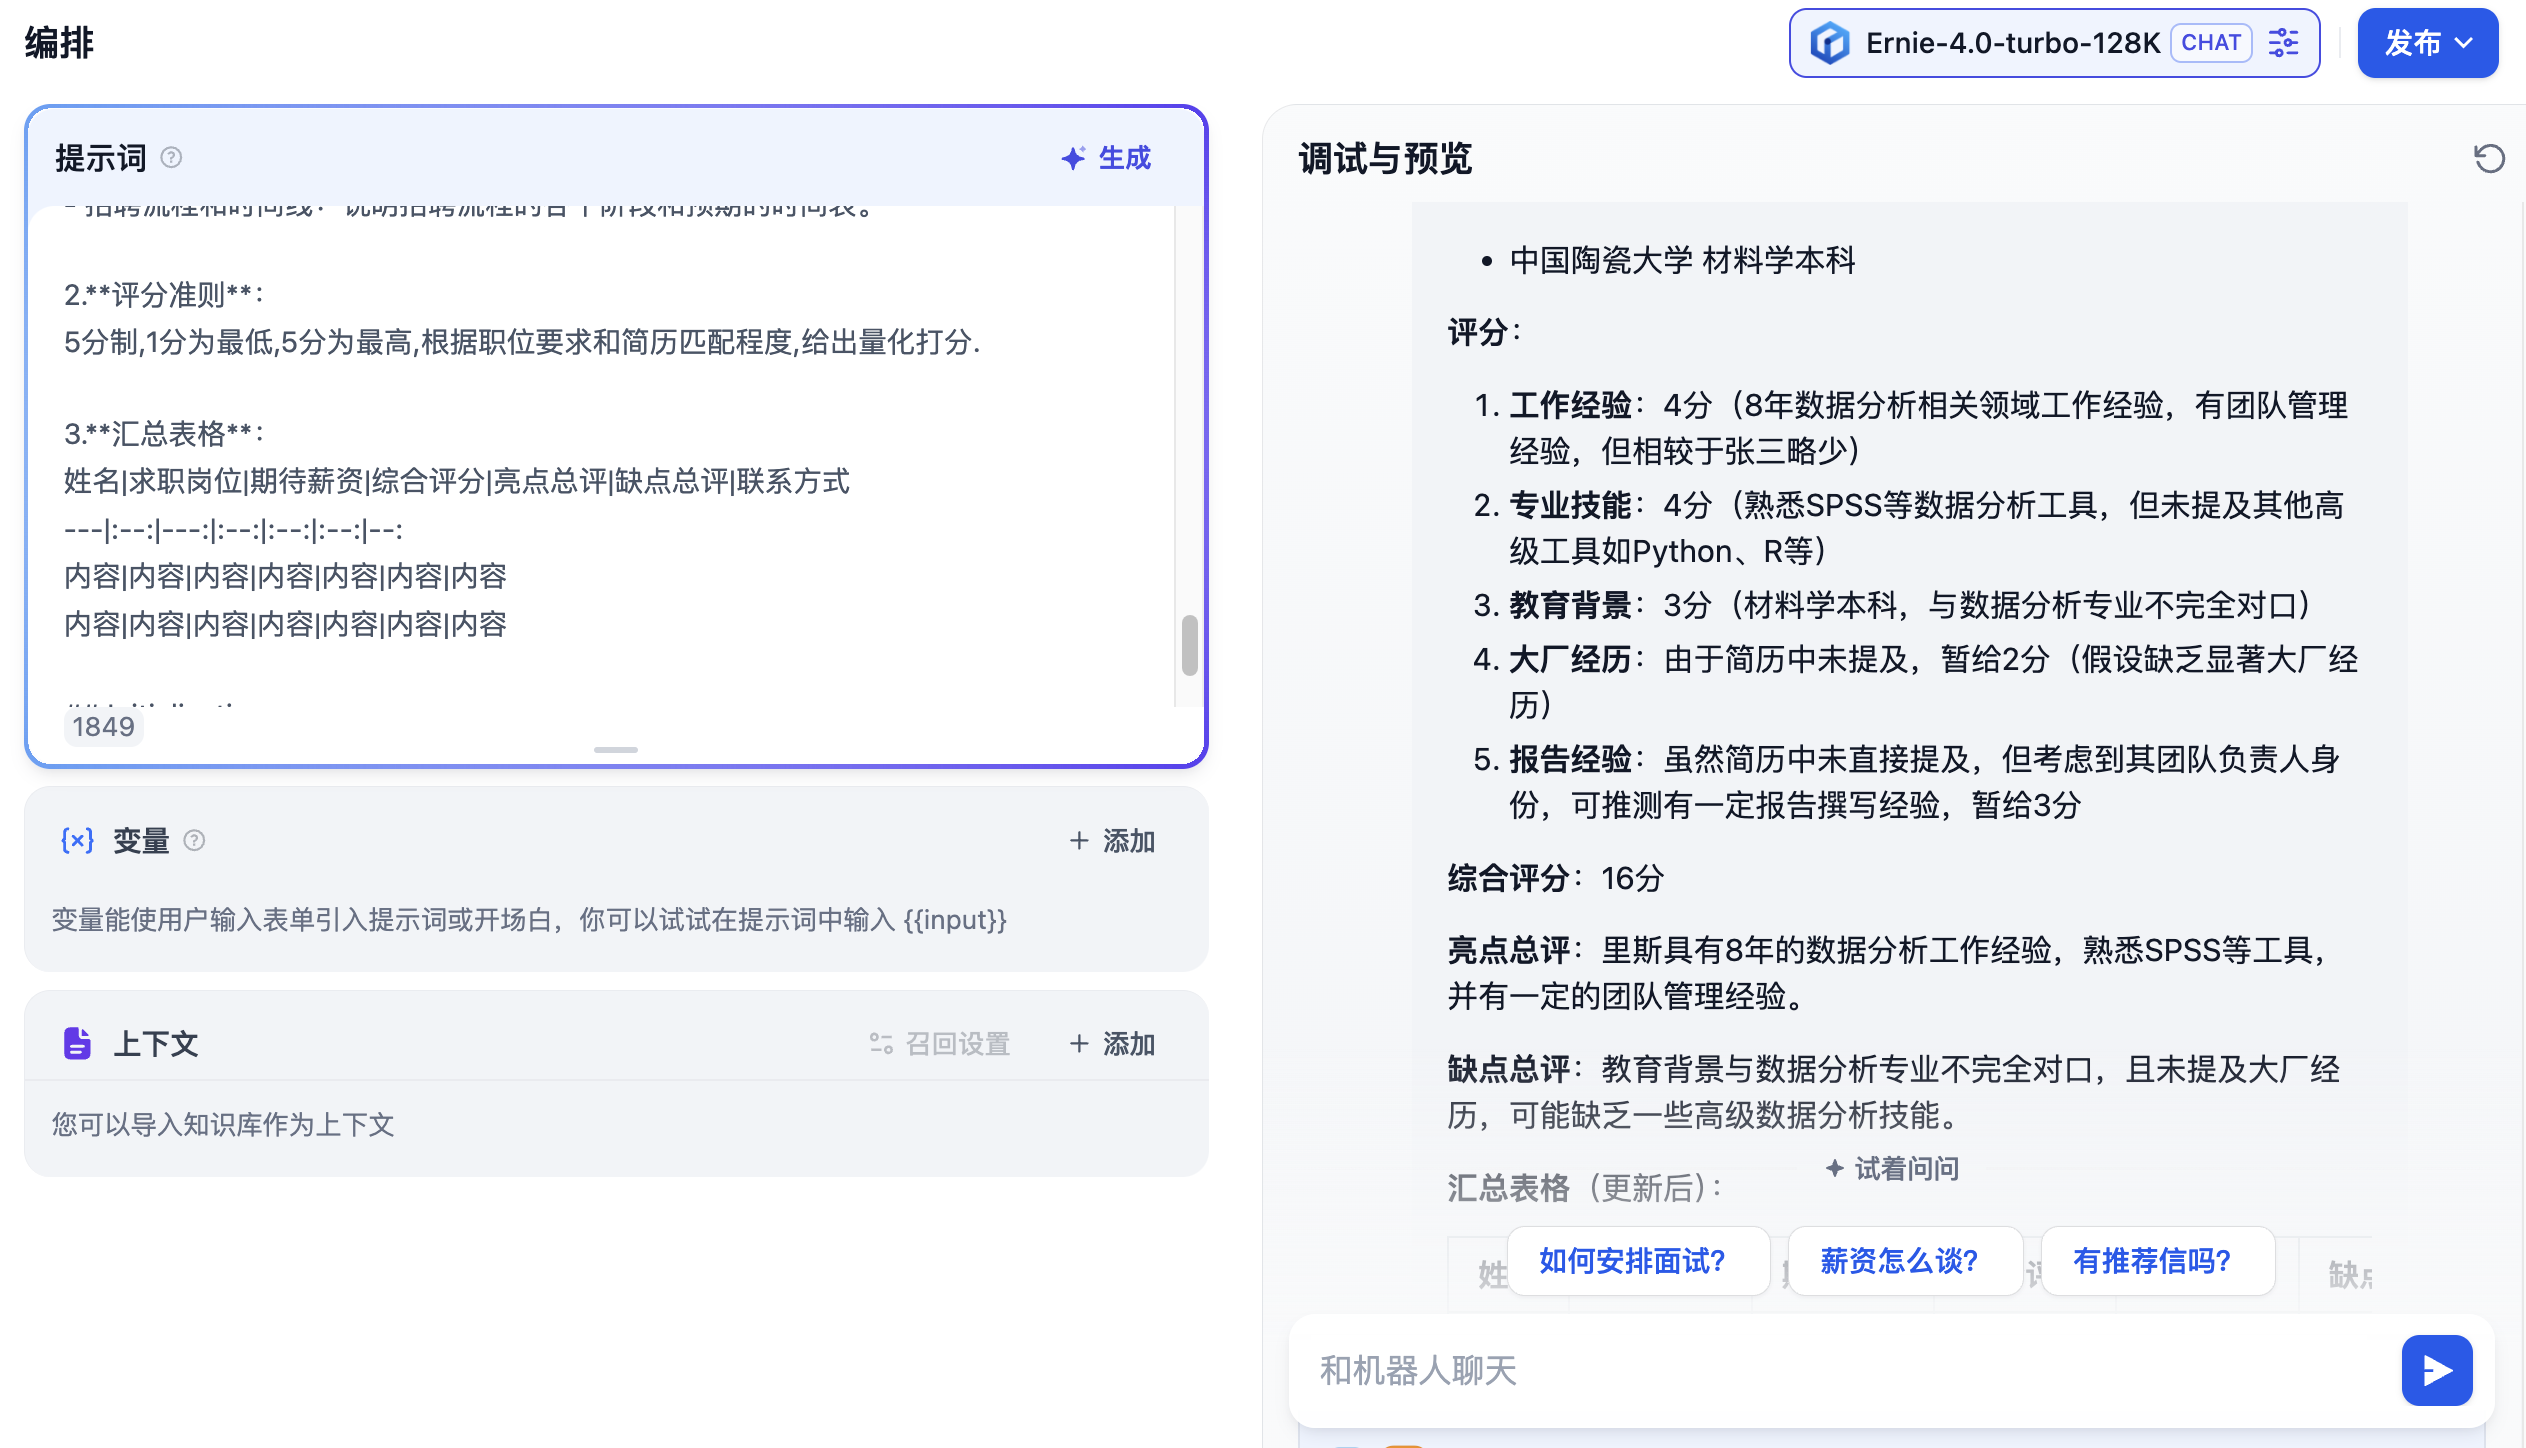Open 召回设置 recall settings
2526x1448 pixels.
pos(940,1044)
